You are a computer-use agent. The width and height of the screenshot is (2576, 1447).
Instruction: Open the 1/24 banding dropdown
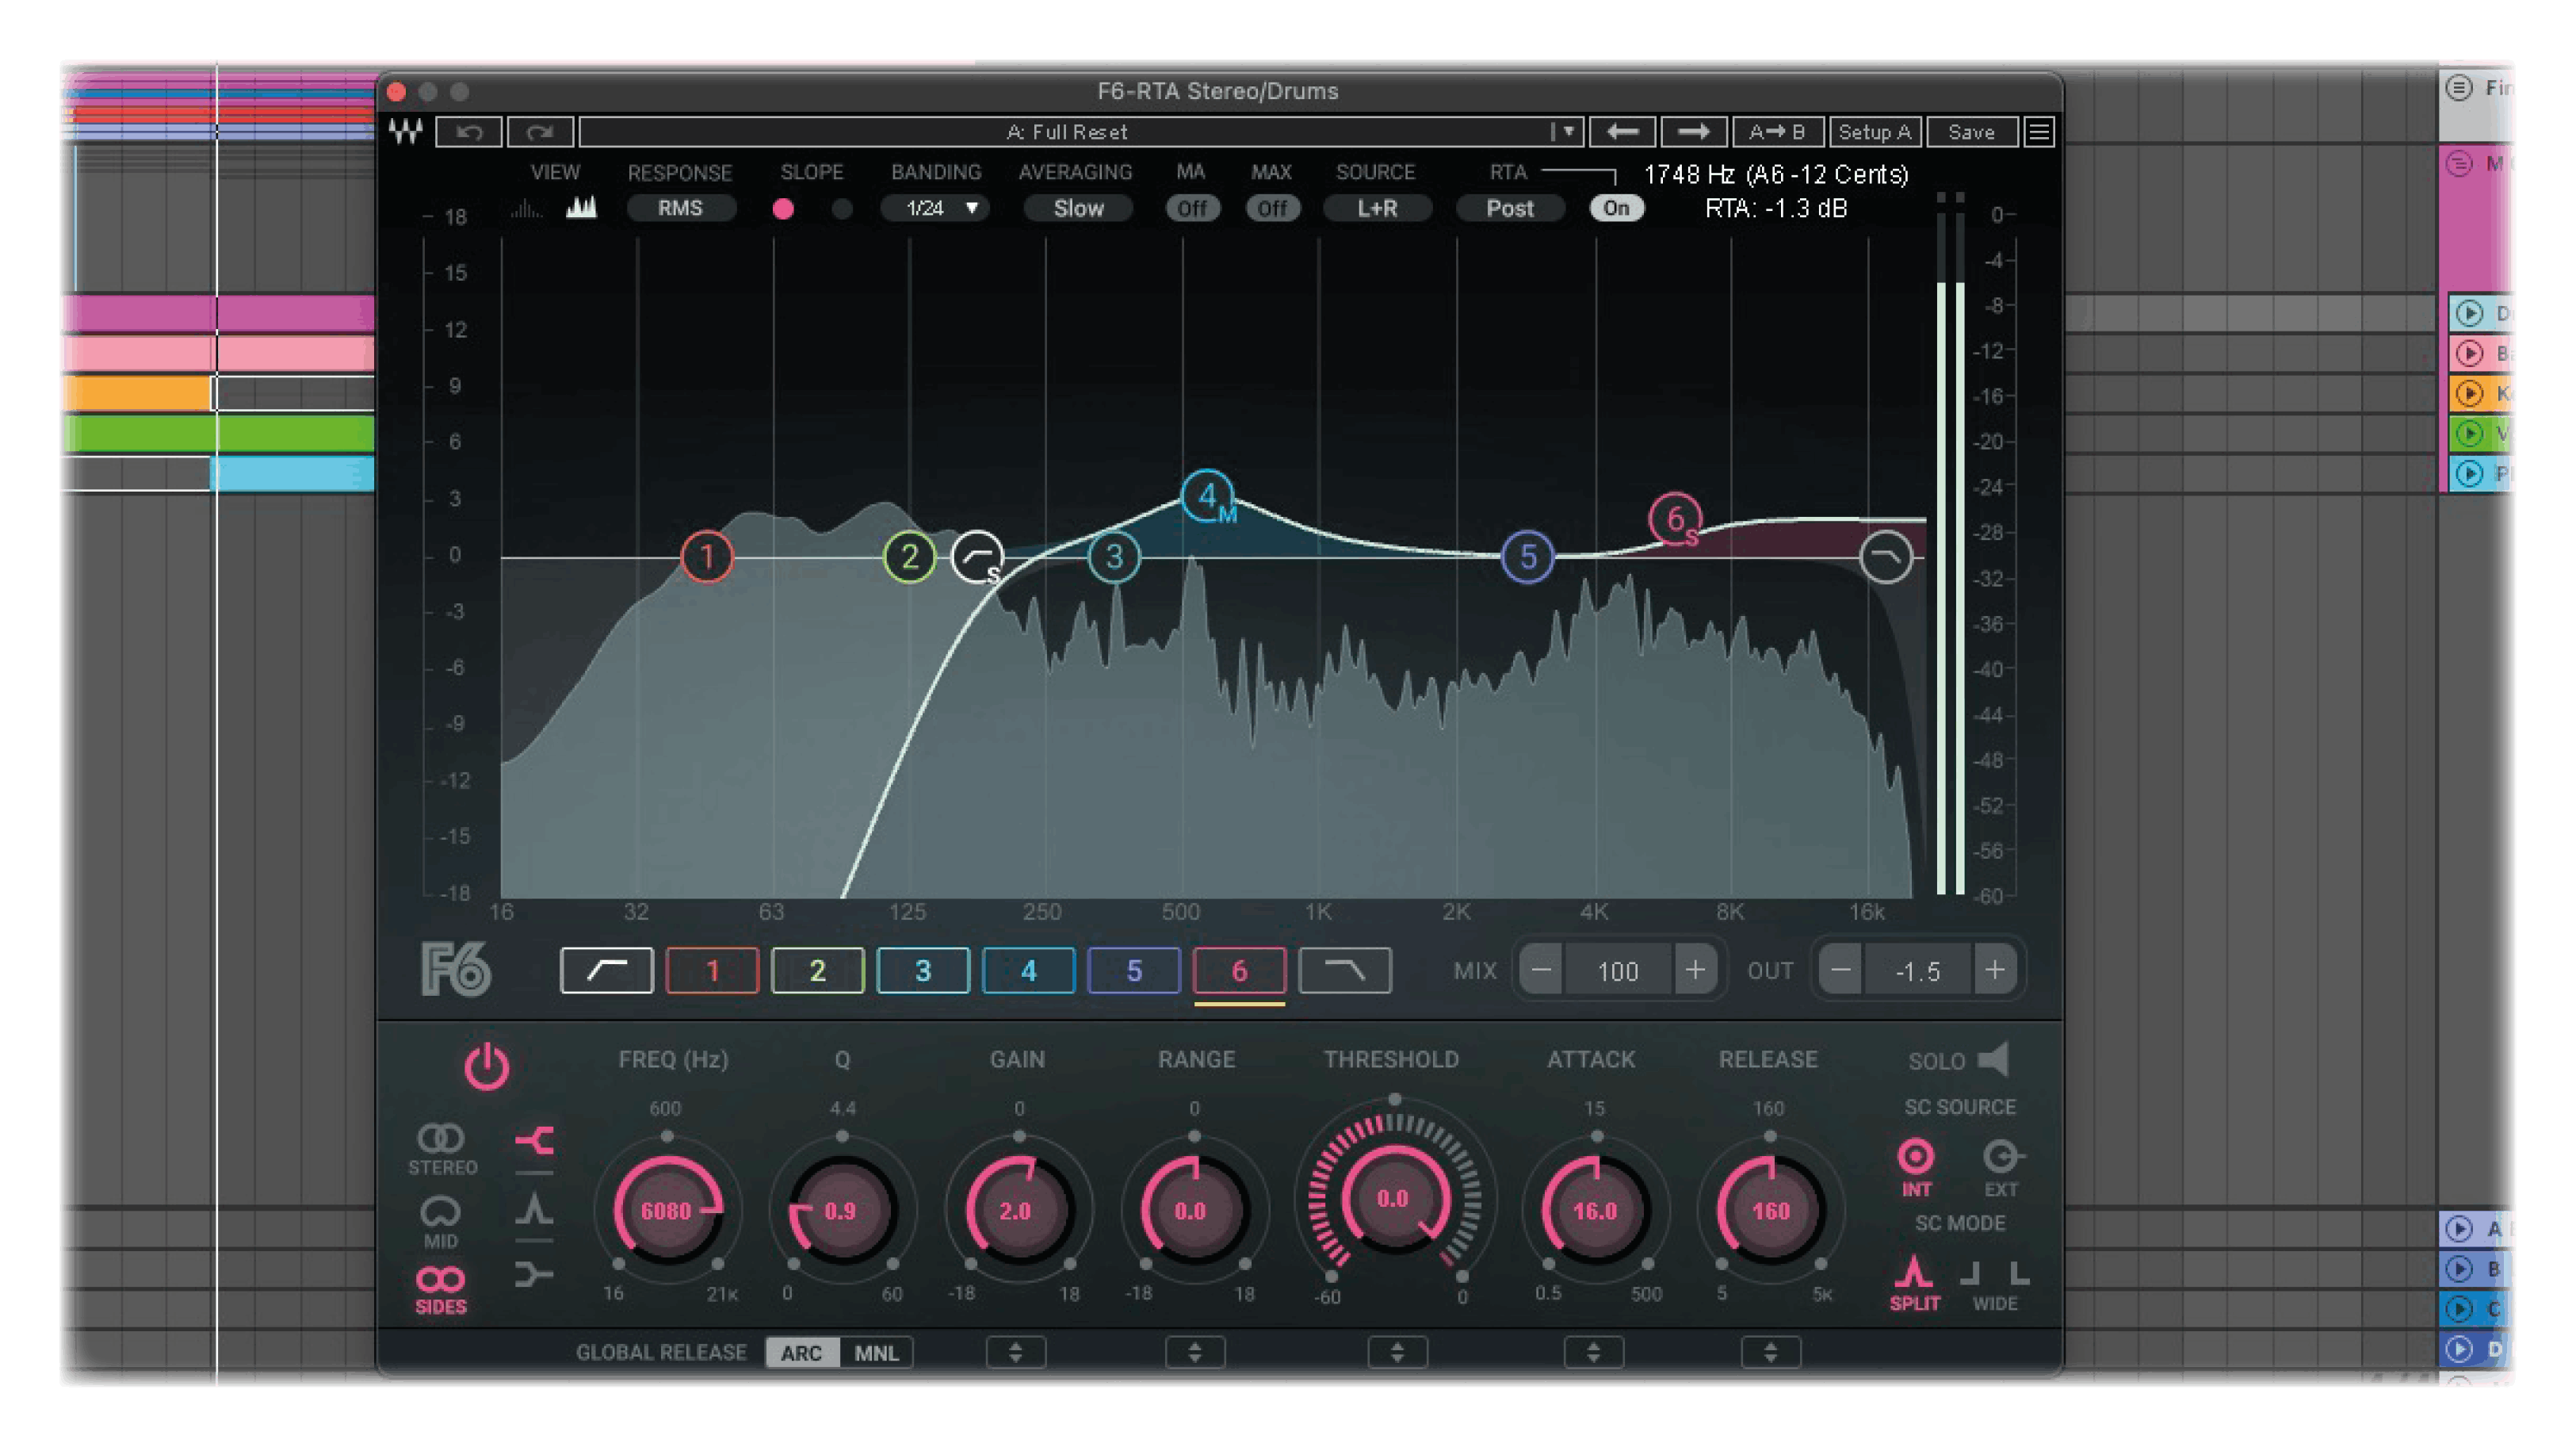pyautogui.click(x=936, y=208)
